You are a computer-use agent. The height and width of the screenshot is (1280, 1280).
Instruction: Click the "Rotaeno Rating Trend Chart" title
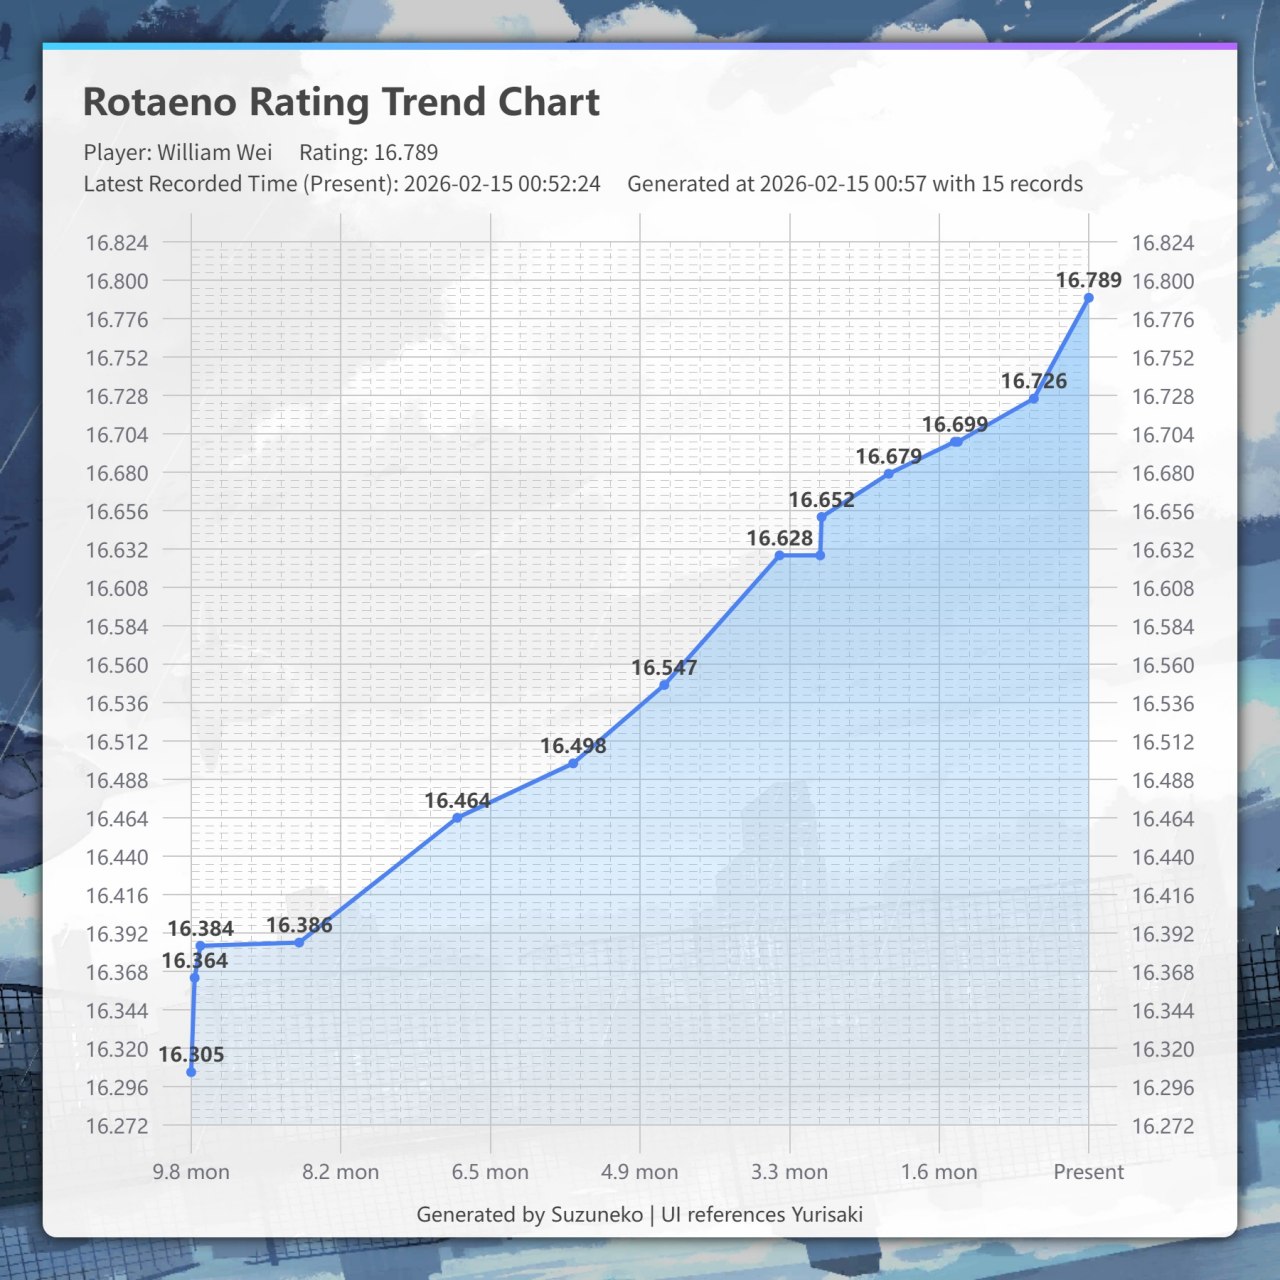pos(341,102)
